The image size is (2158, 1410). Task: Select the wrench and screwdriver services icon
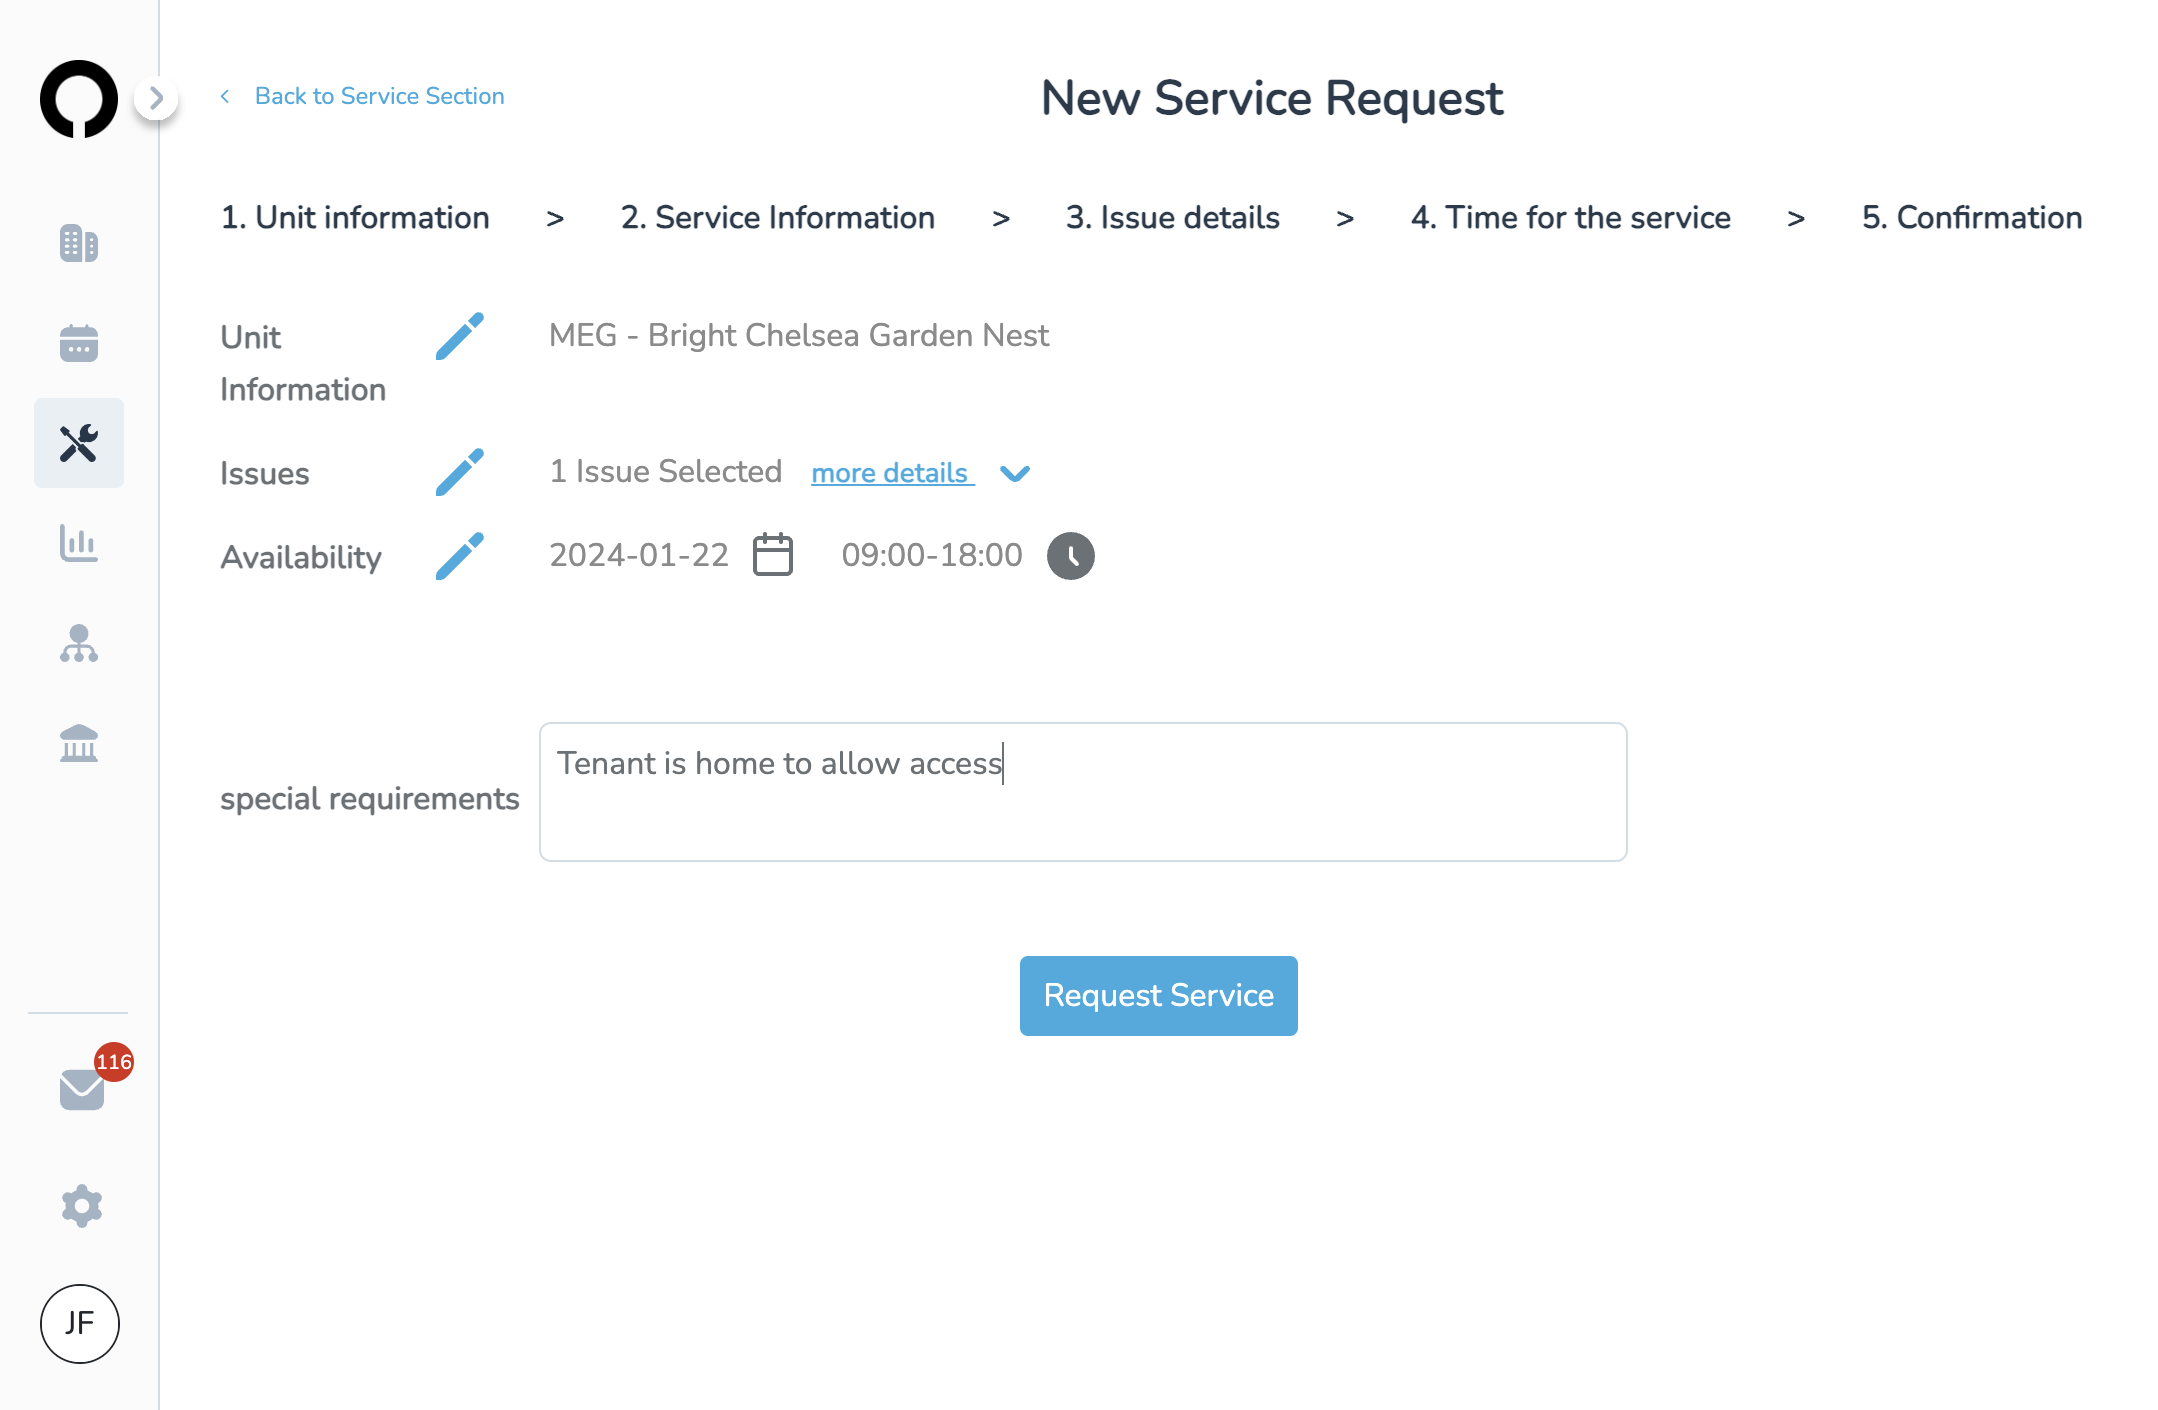pyautogui.click(x=79, y=443)
